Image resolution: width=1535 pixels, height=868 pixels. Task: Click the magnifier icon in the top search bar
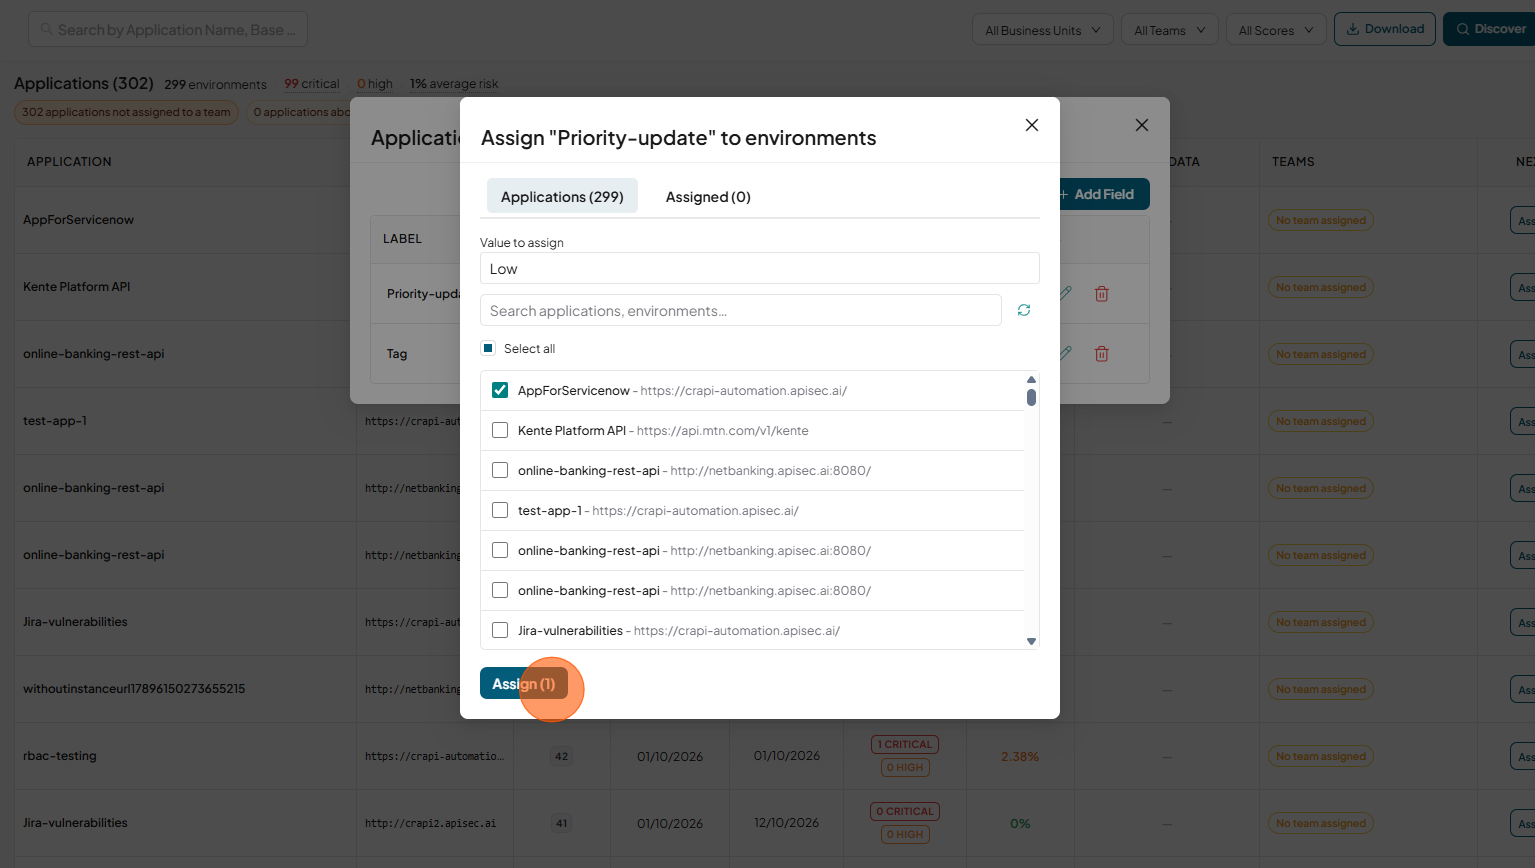pyautogui.click(x=46, y=30)
